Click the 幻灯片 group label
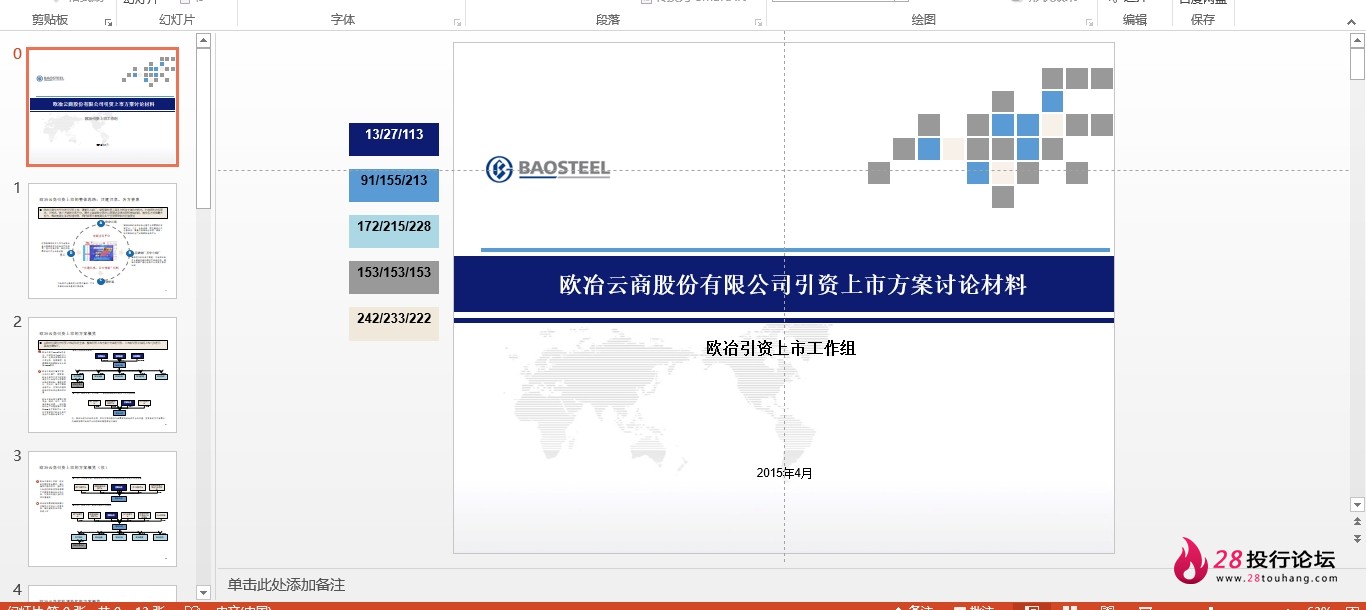The image size is (1366, 610). coord(177,20)
